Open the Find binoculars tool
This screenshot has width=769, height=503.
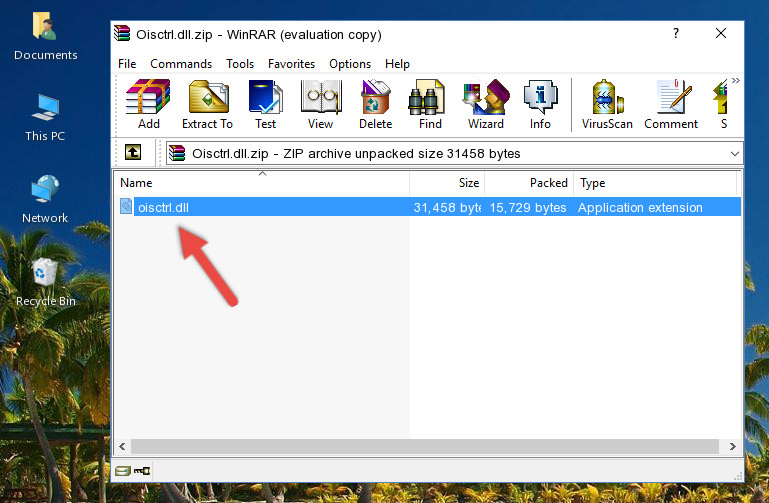(x=430, y=104)
